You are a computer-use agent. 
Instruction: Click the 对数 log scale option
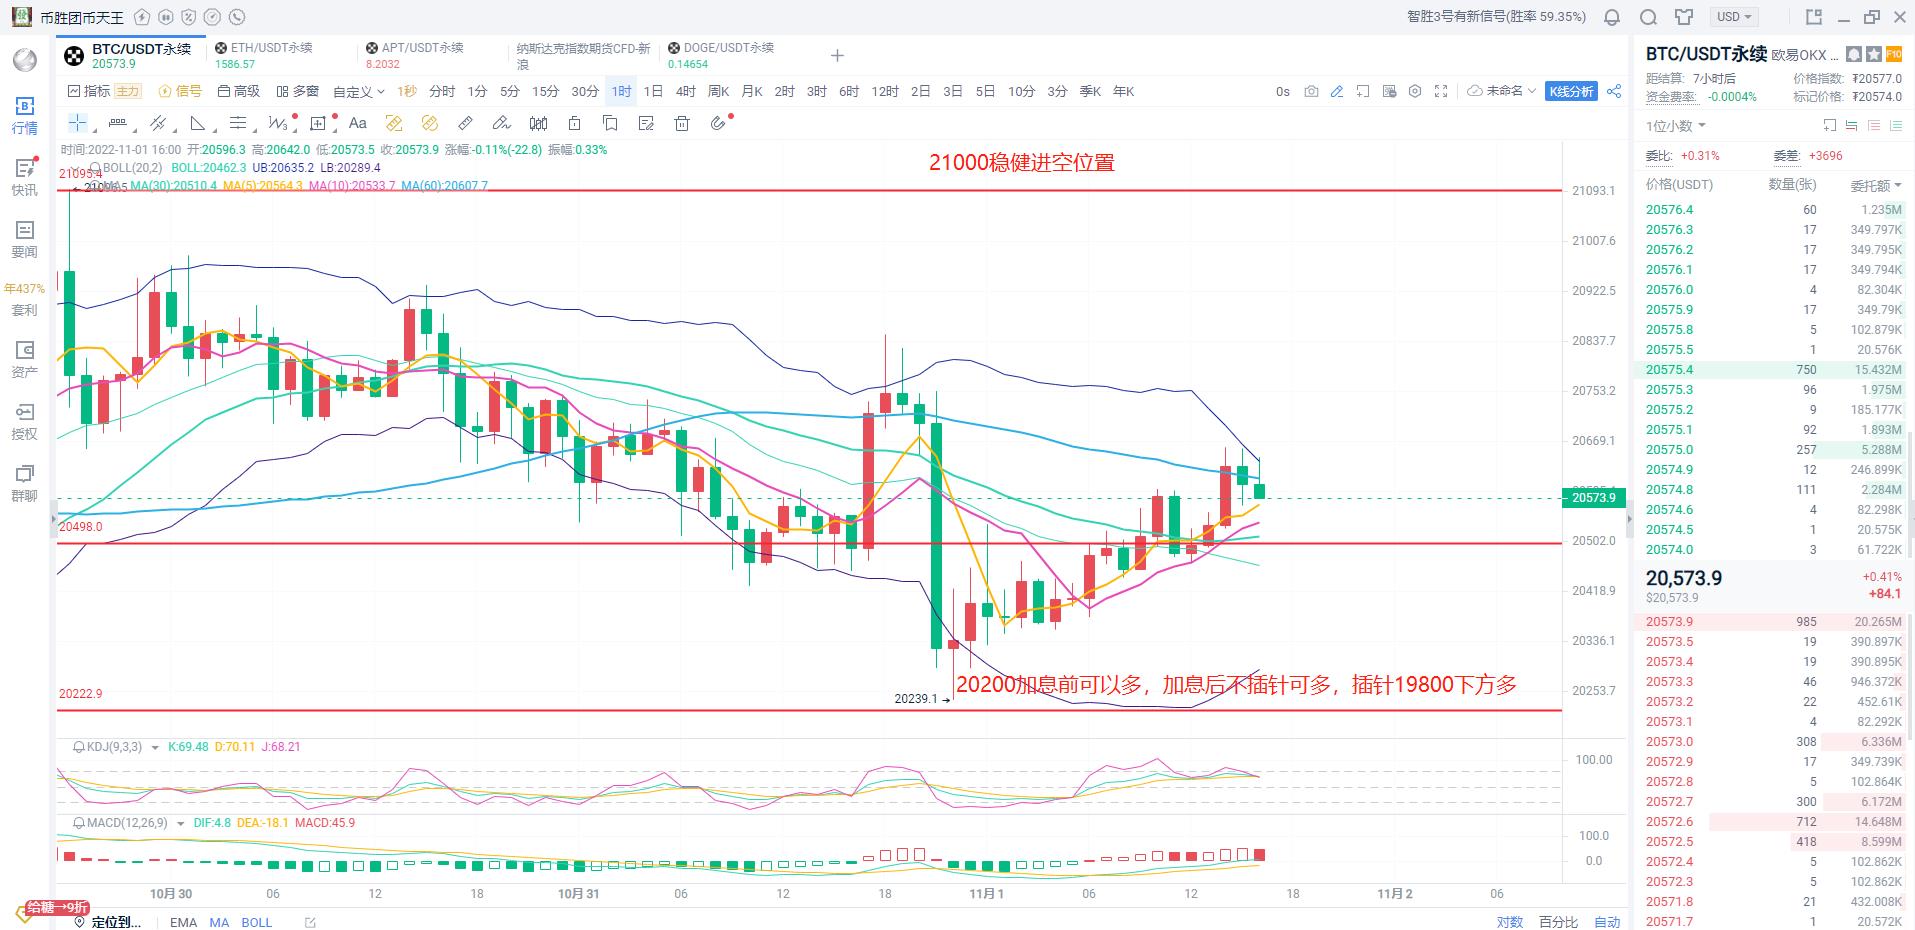[x=1509, y=922]
